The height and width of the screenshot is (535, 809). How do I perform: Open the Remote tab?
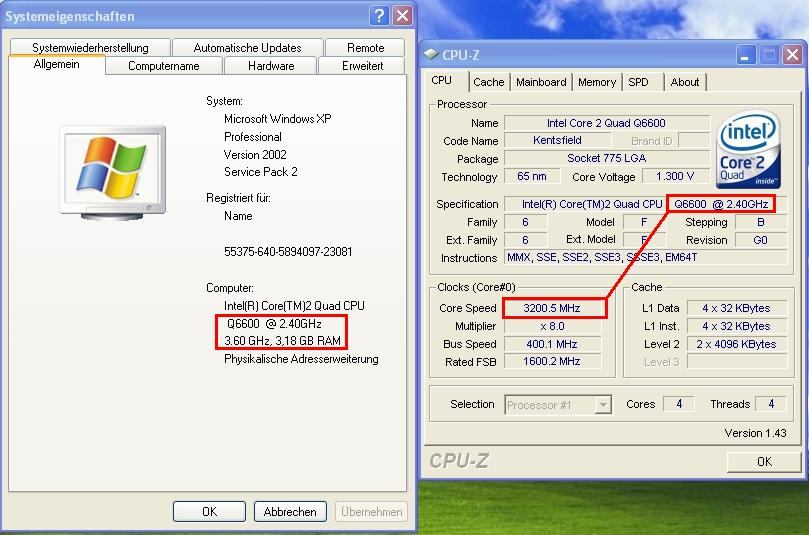coord(365,47)
